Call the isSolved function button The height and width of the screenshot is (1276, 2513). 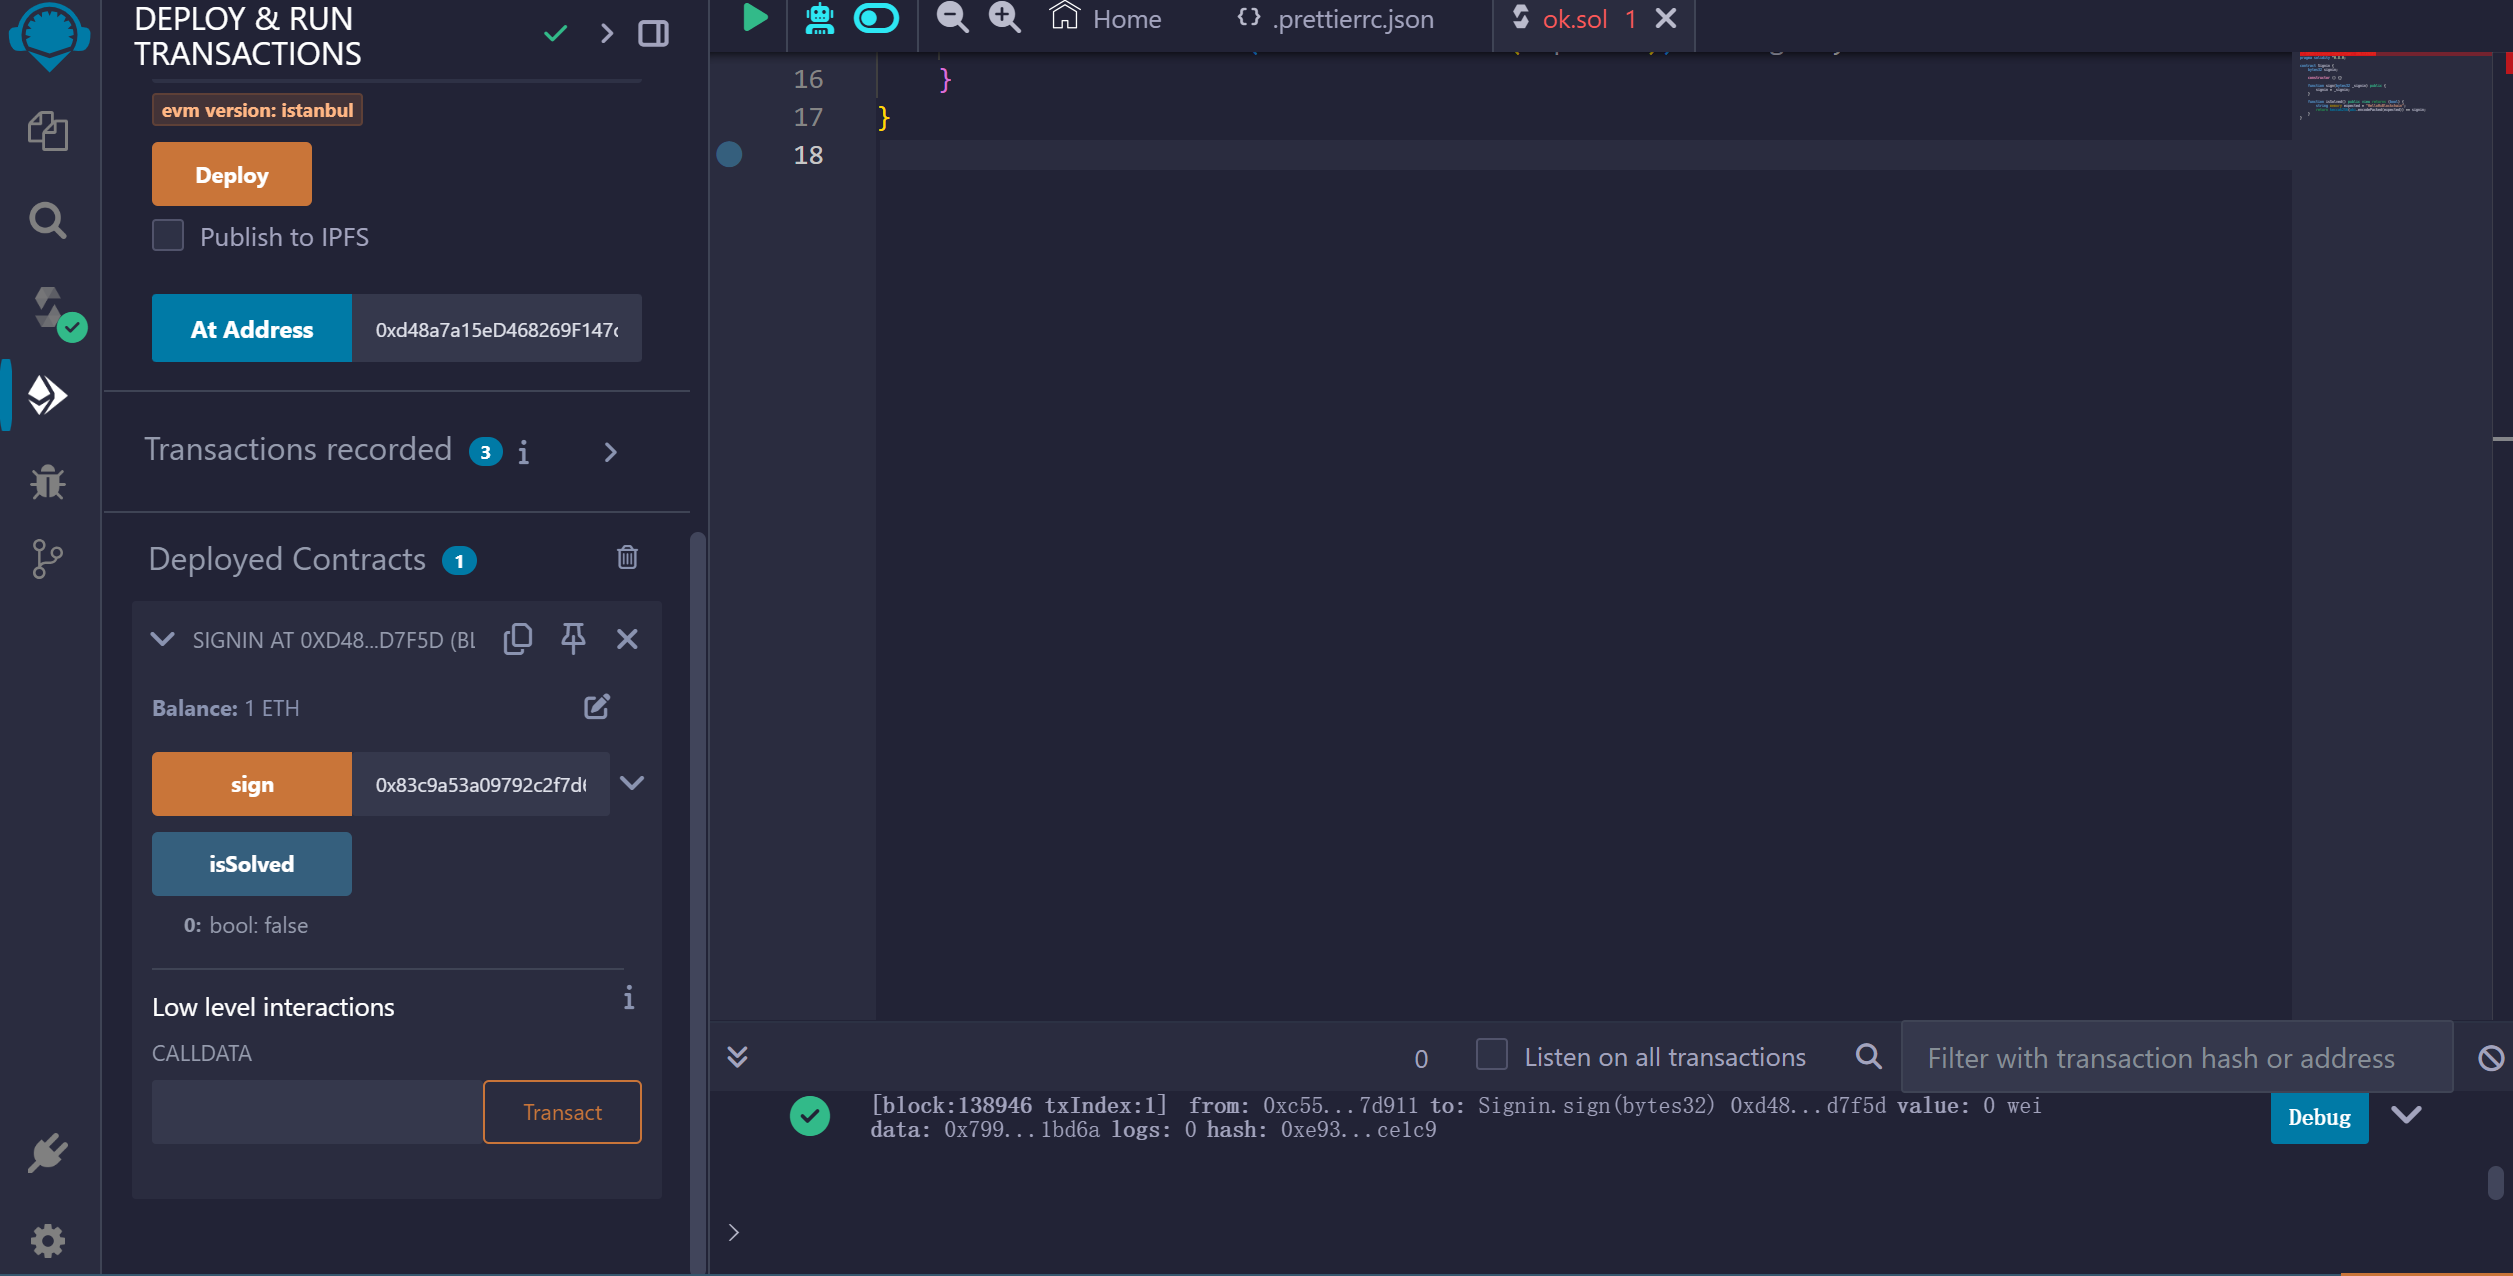click(x=252, y=864)
